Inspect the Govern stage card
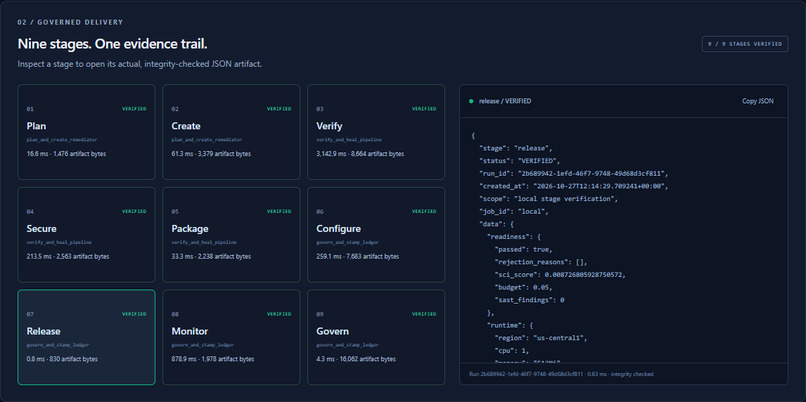 point(376,337)
